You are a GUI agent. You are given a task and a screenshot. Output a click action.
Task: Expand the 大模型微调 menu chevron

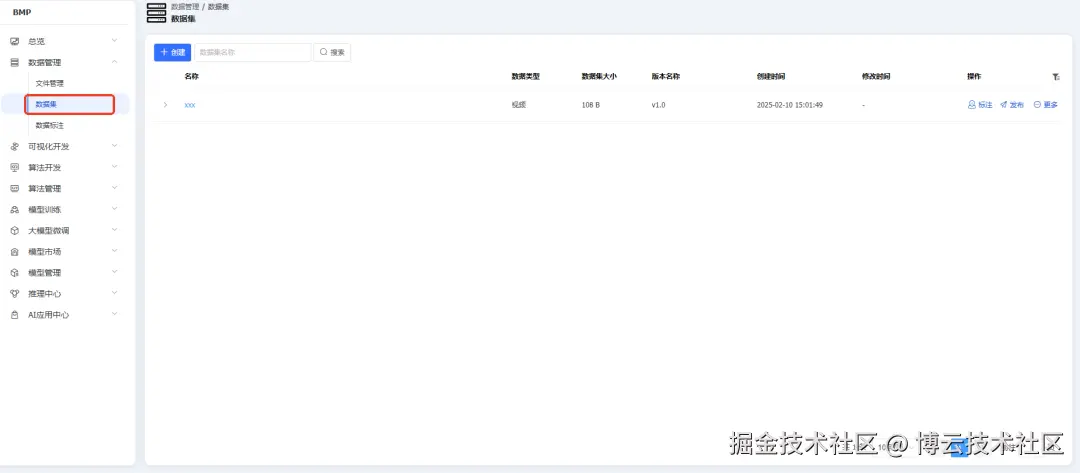(114, 230)
